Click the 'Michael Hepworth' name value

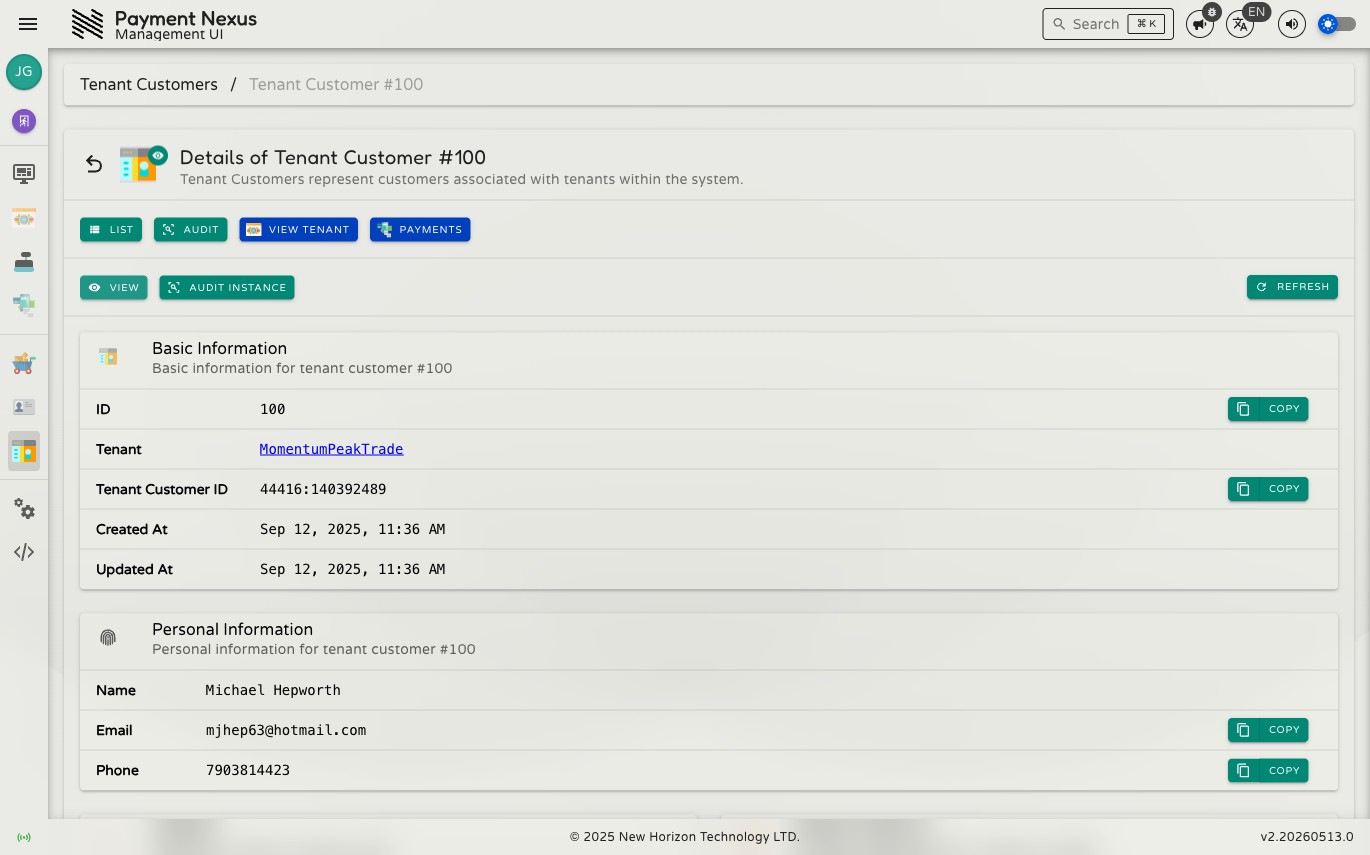[x=273, y=690]
